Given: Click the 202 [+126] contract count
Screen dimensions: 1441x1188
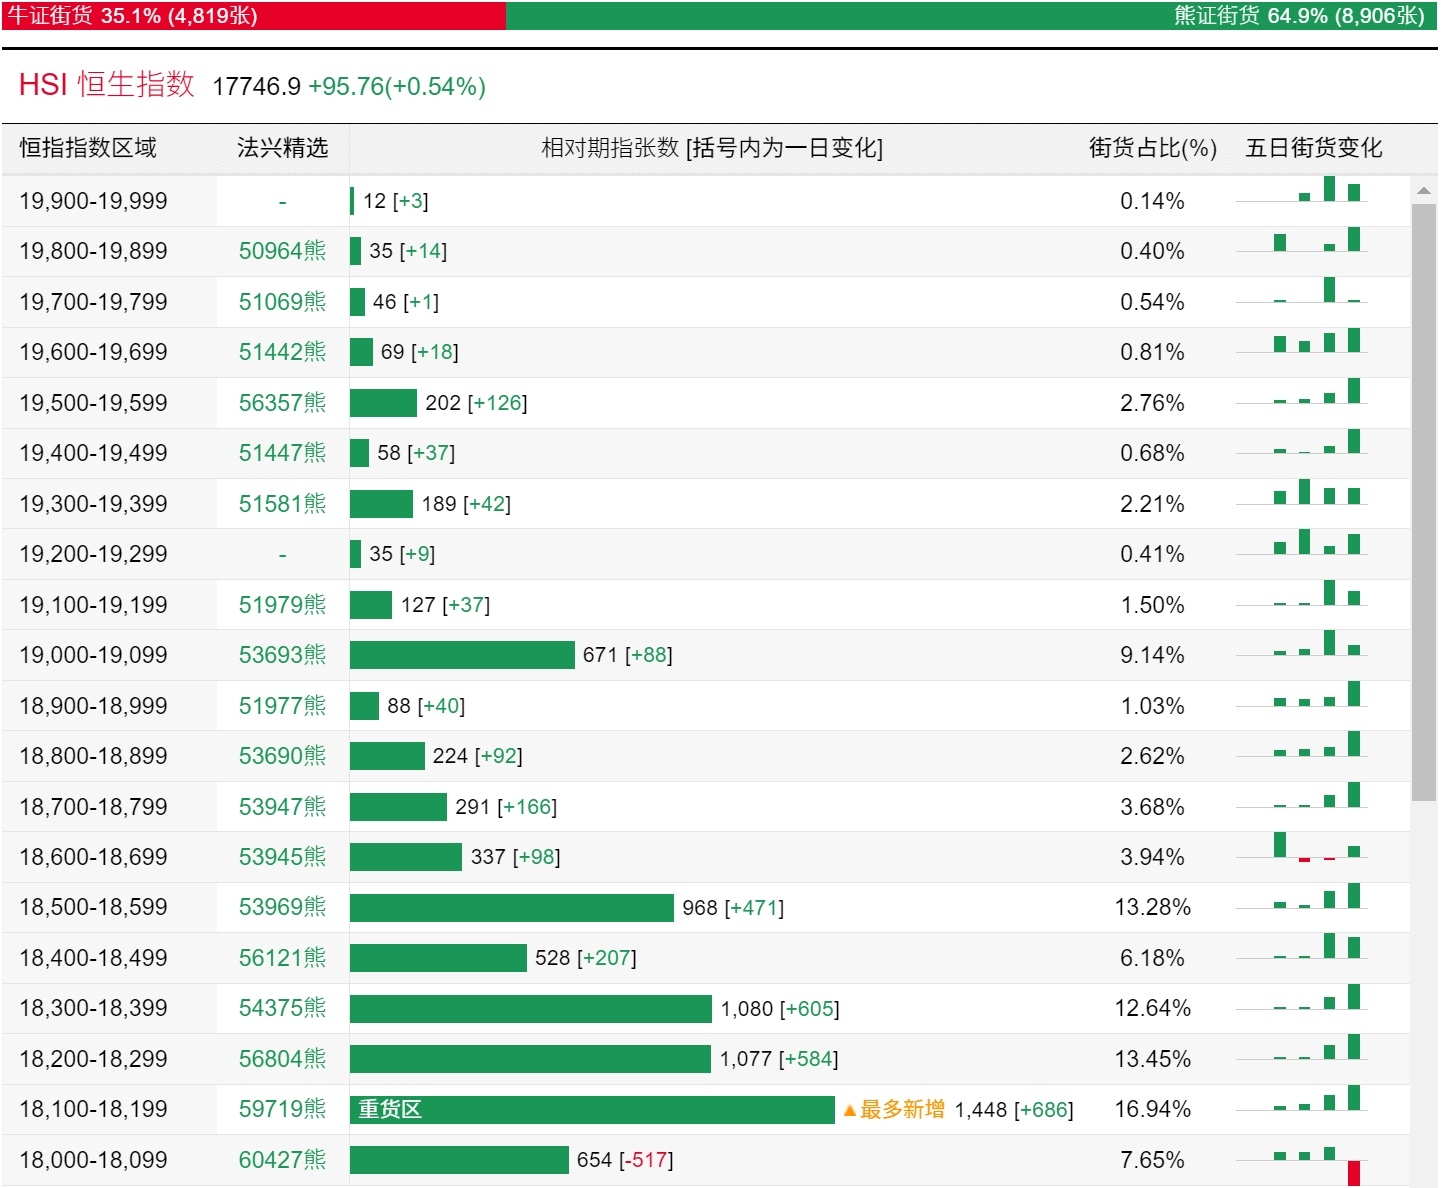Looking at the screenshot, I should (x=476, y=403).
